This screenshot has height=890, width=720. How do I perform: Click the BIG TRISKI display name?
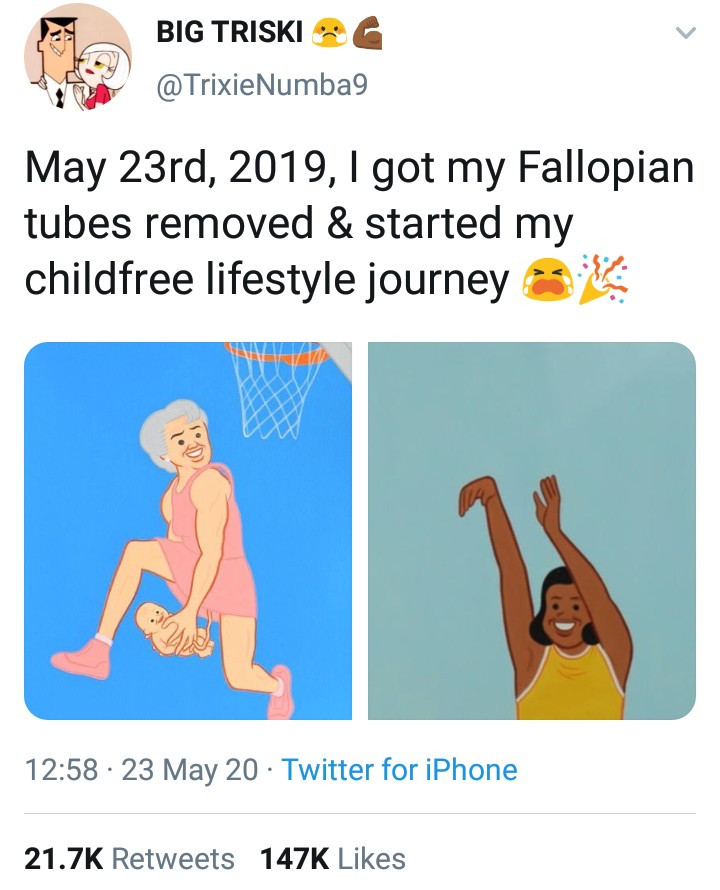[230, 32]
